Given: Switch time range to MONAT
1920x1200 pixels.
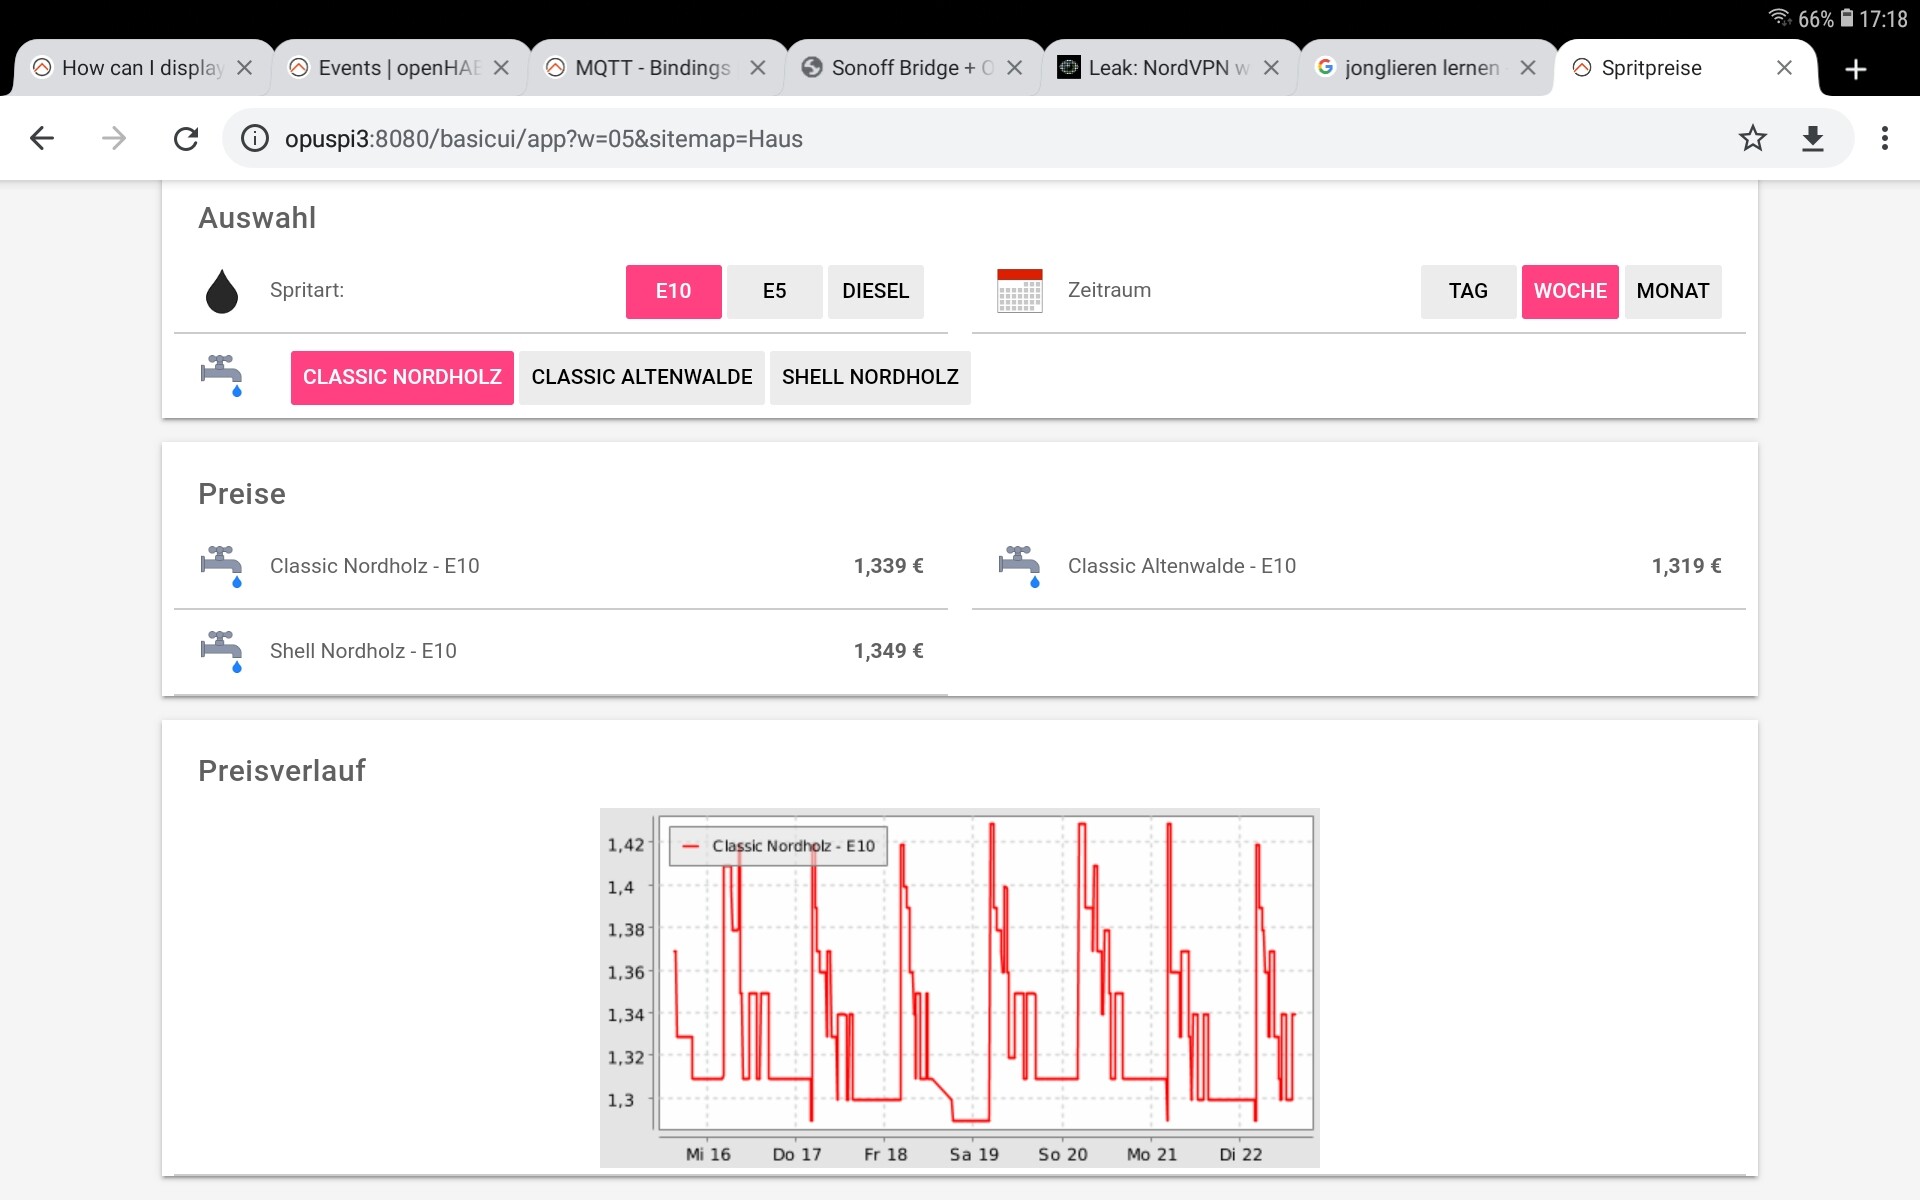Looking at the screenshot, I should coord(1672,291).
